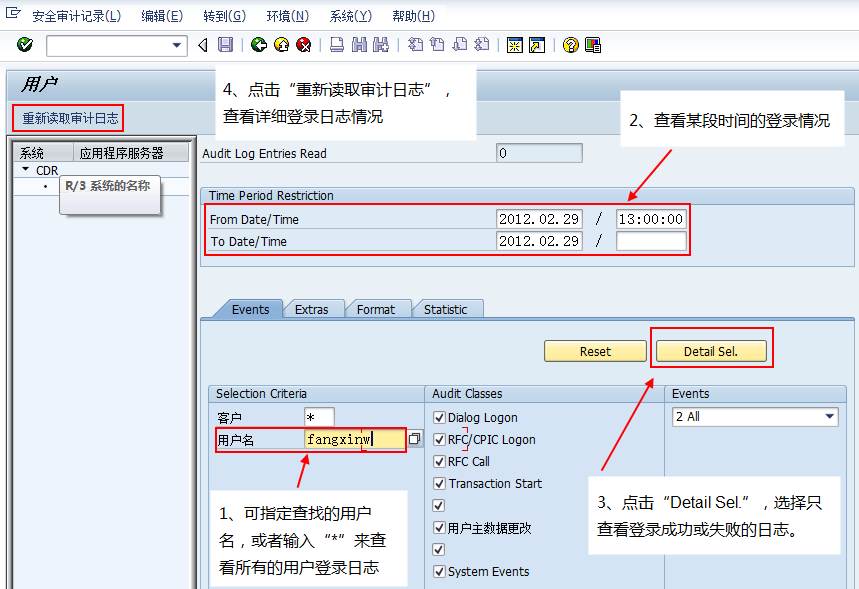Image resolution: width=859 pixels, height=589 pixels.
Task: Uncheck the Dialog Logon audit class
Action: point(439,418)
